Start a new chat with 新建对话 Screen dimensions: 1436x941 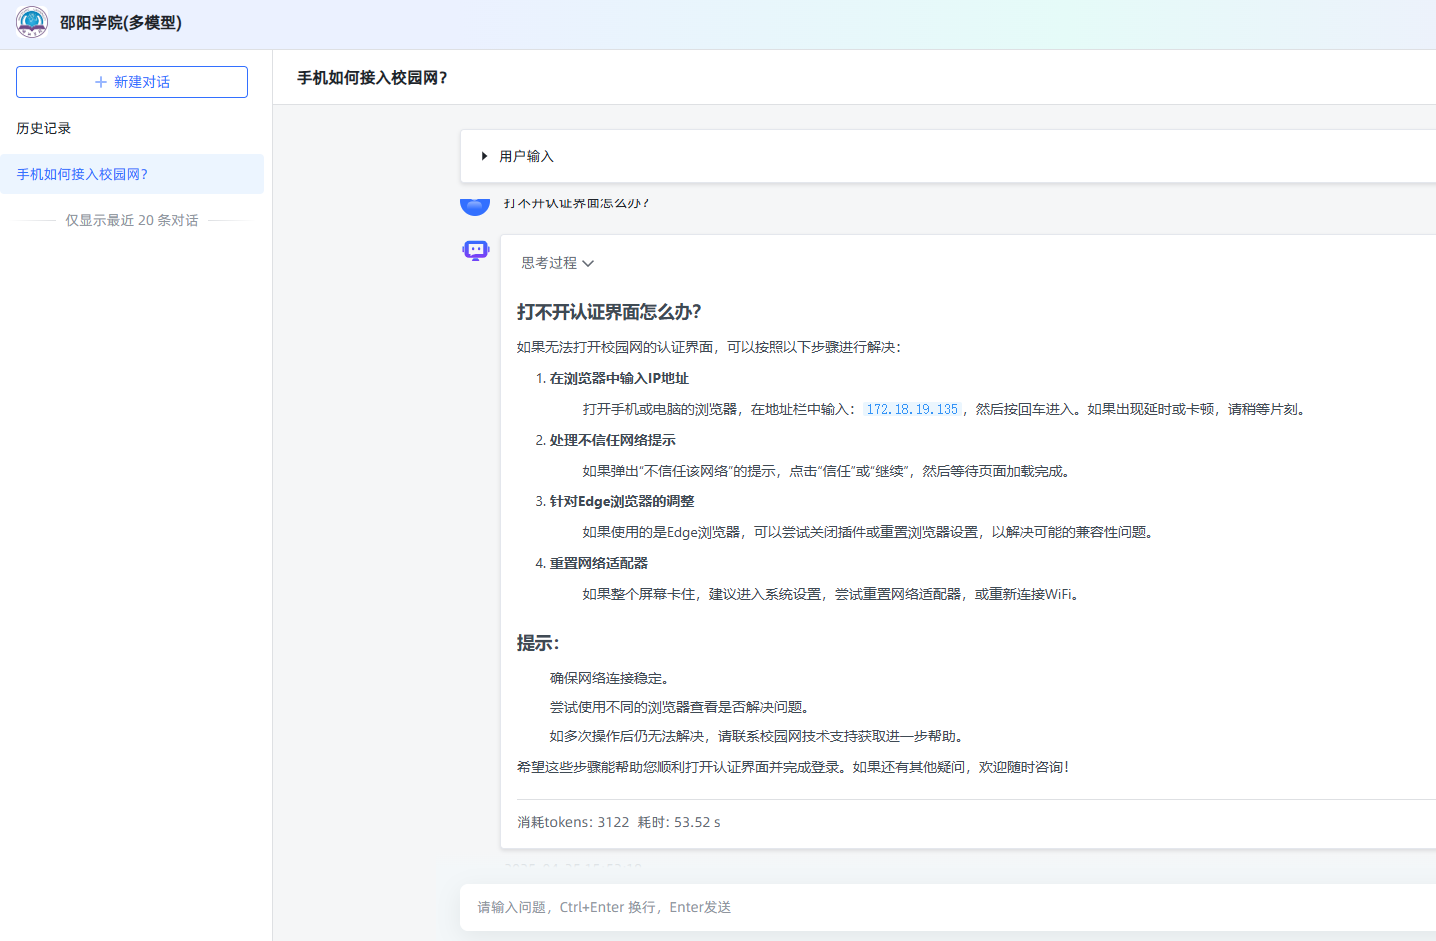coord(132,82)
